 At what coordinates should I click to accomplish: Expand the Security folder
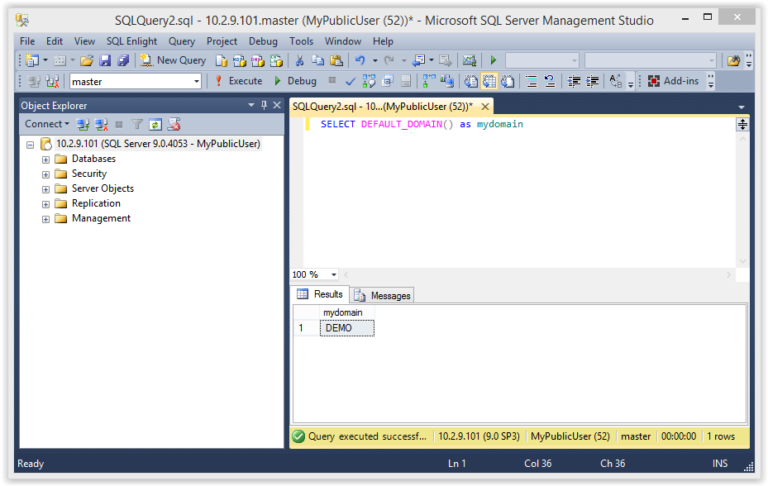click(46, 174)
